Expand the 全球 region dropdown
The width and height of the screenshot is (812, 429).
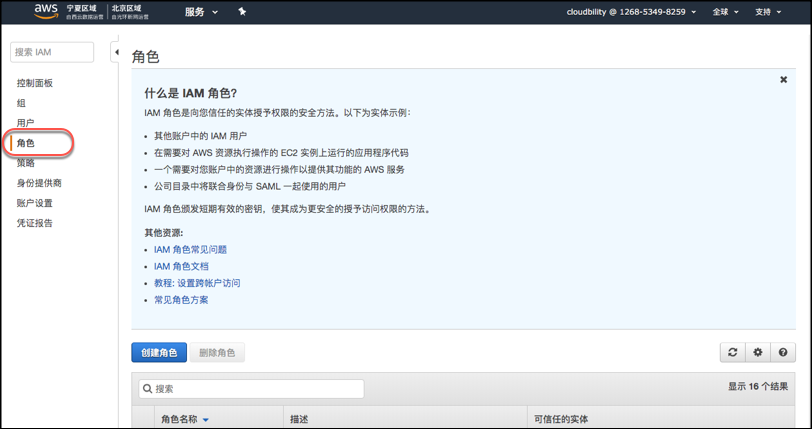(725, 12)
